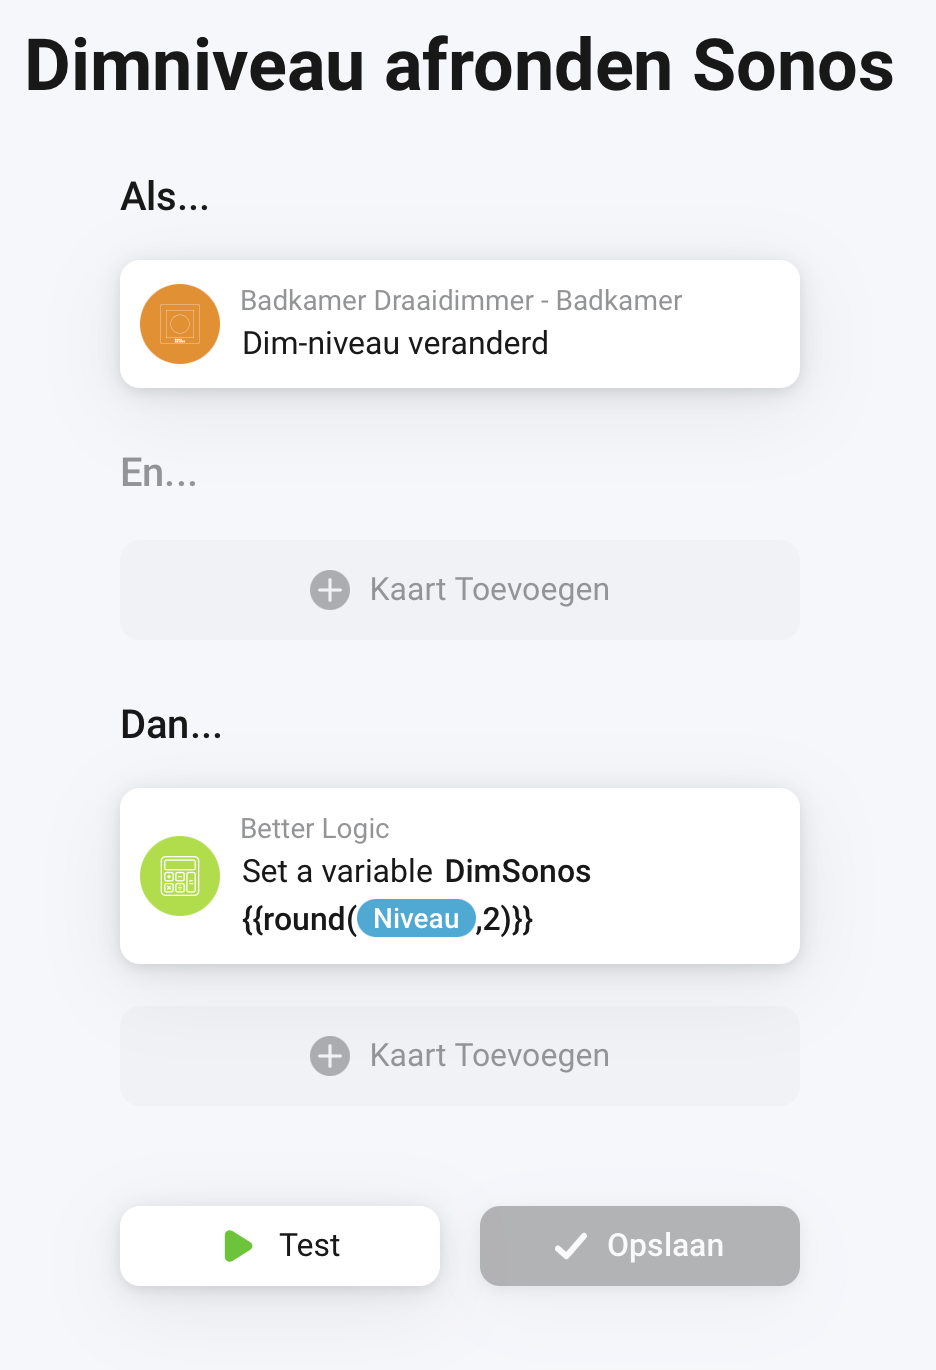
Task: Click the flow title Dimniveau afronden Sonos
Action: coord(459,66)
